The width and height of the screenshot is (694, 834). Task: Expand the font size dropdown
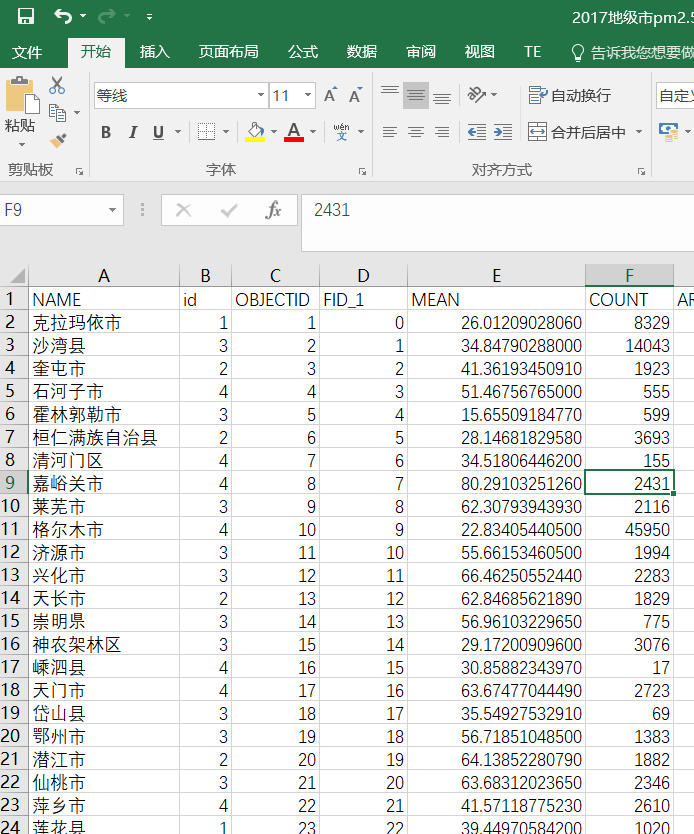click(x=308, y=96)
